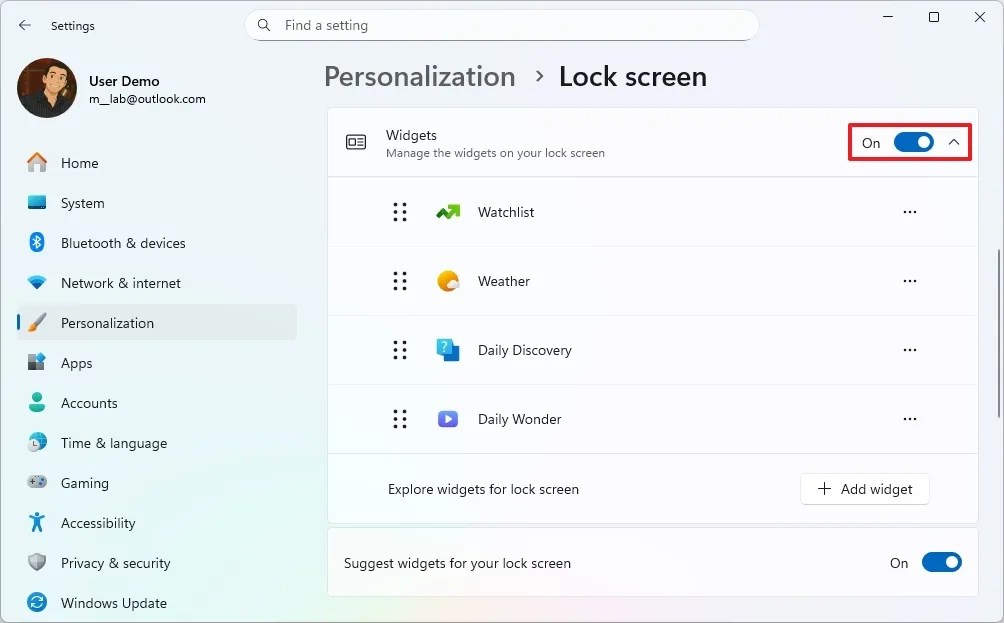Open the Watchlist more options menu
1004x623 pixels.
[x=910, y=212]
